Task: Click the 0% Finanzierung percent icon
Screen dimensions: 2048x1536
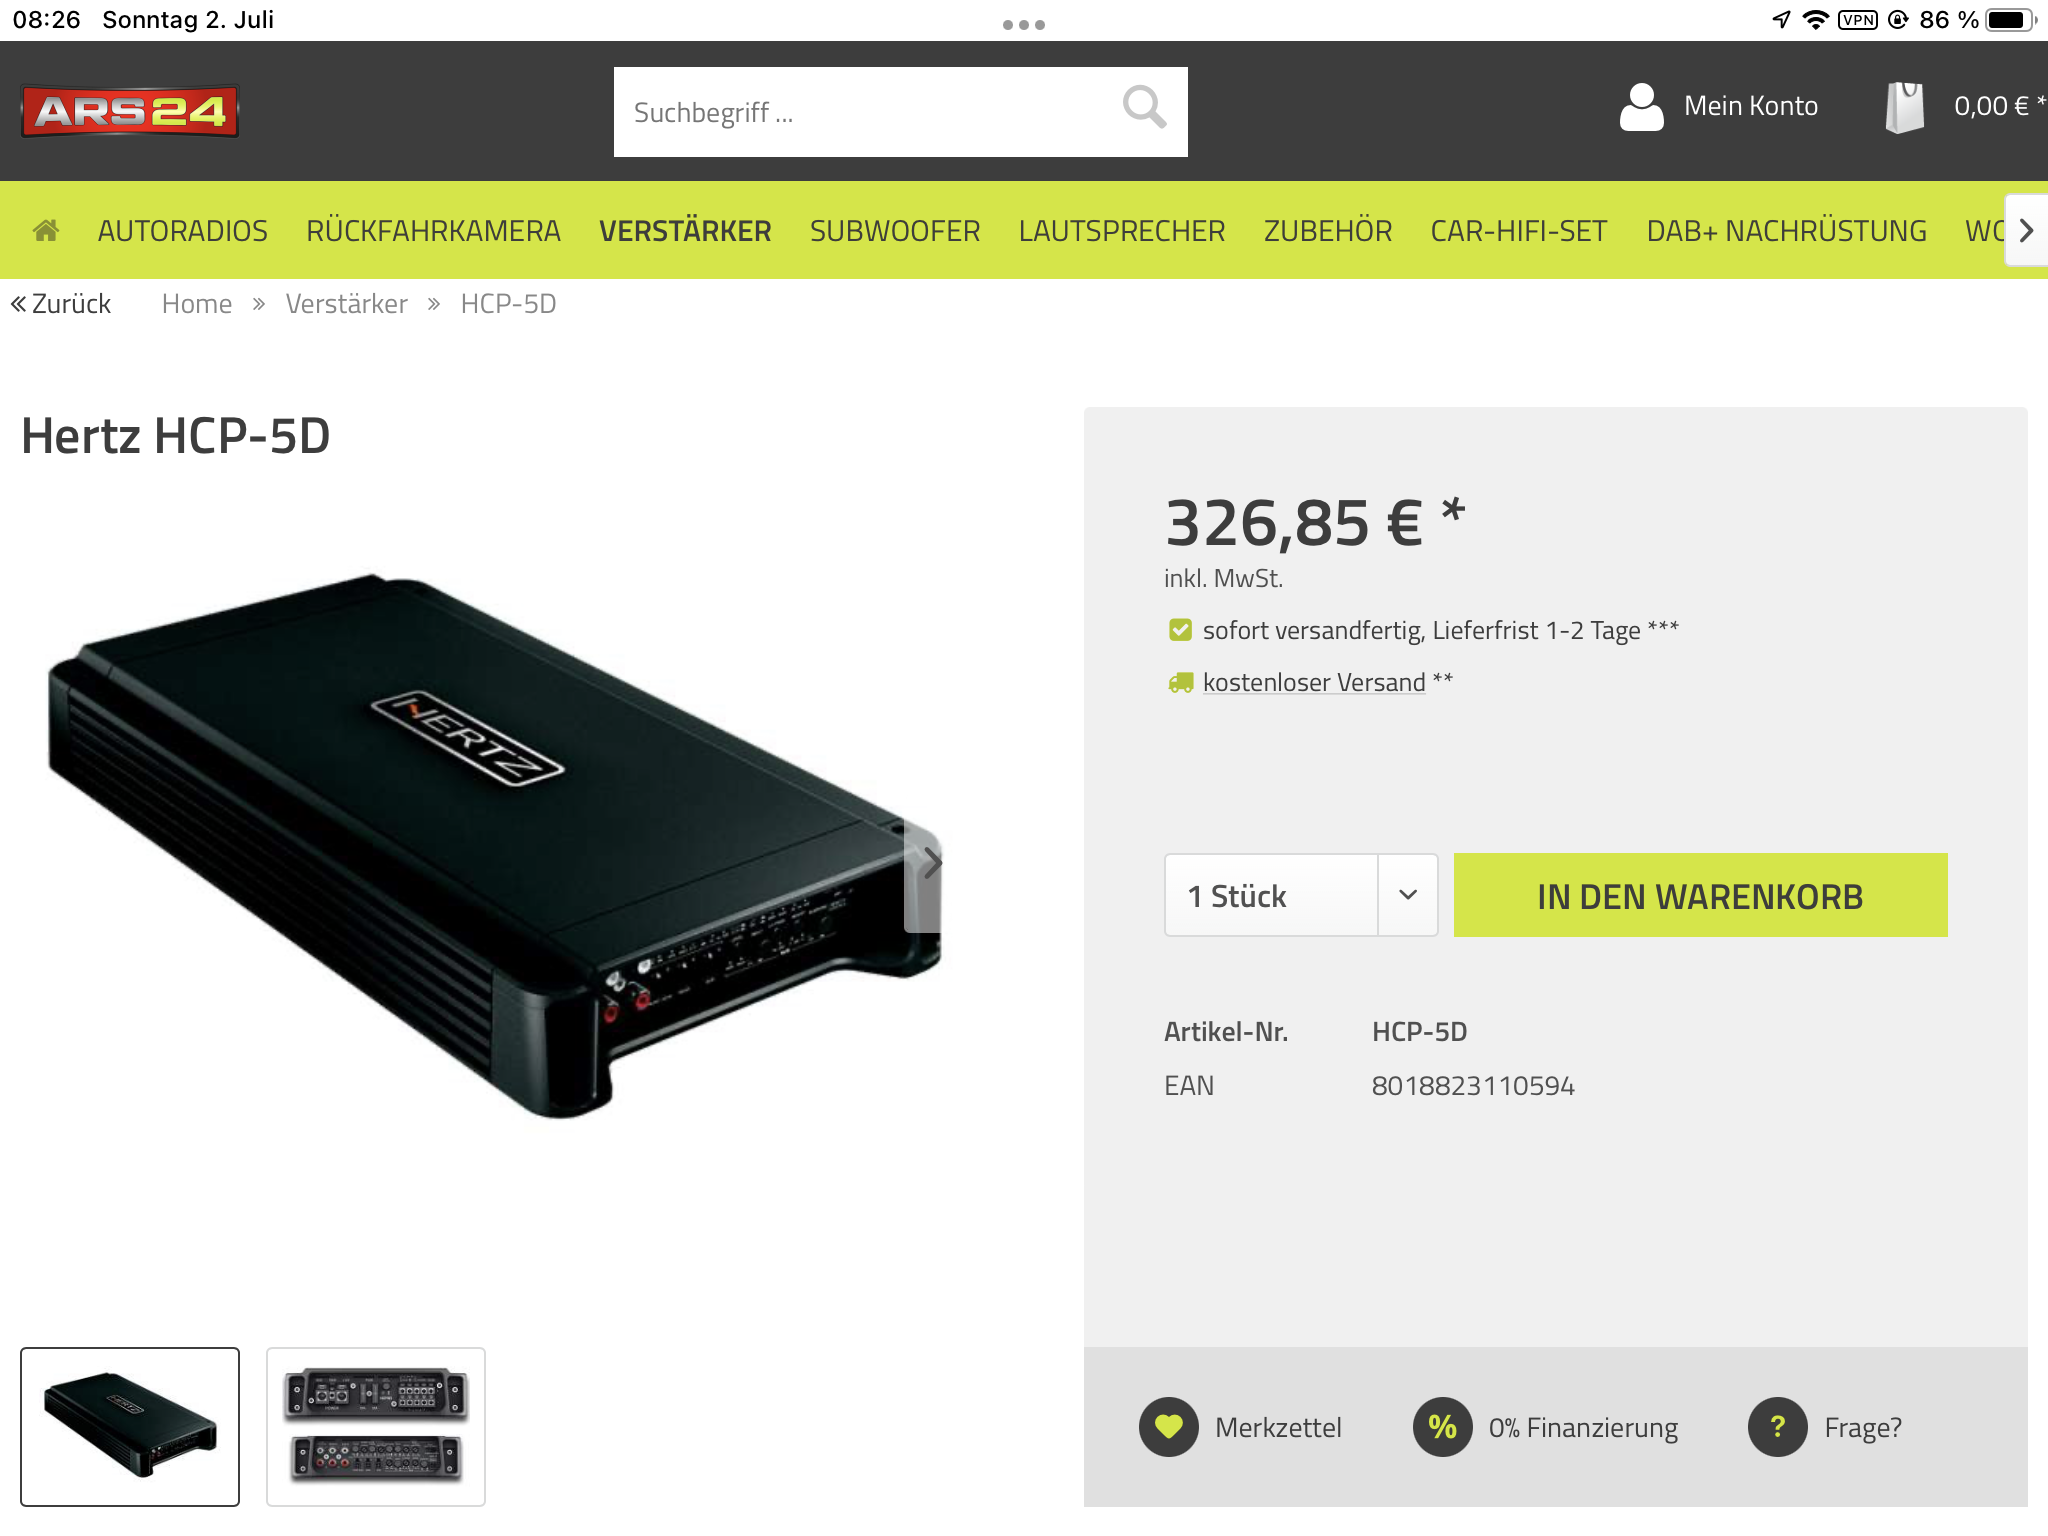Action: click(x=1442, y=1427)
